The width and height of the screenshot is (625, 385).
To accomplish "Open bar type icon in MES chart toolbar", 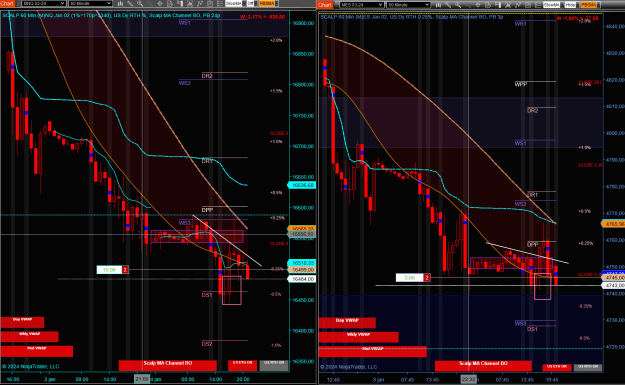I will 438,5.
